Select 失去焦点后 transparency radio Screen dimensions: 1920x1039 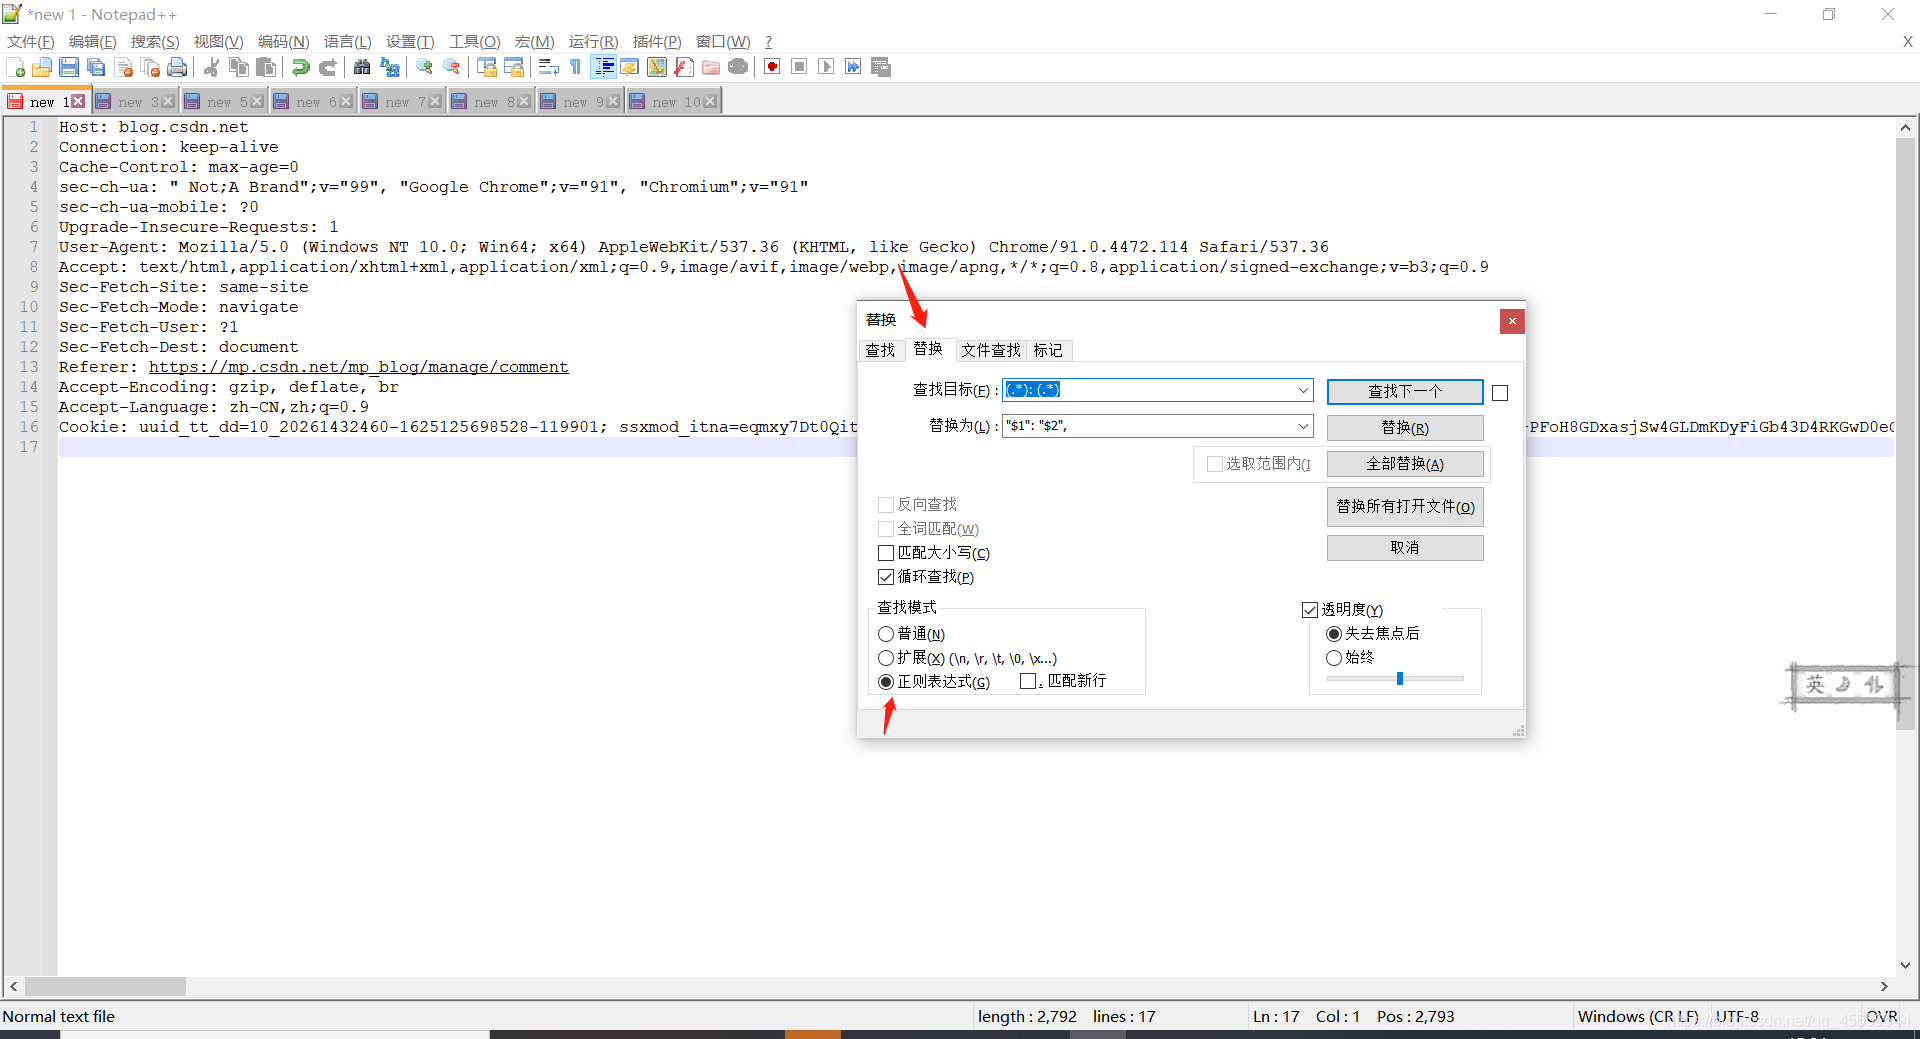coord(1334,634)
